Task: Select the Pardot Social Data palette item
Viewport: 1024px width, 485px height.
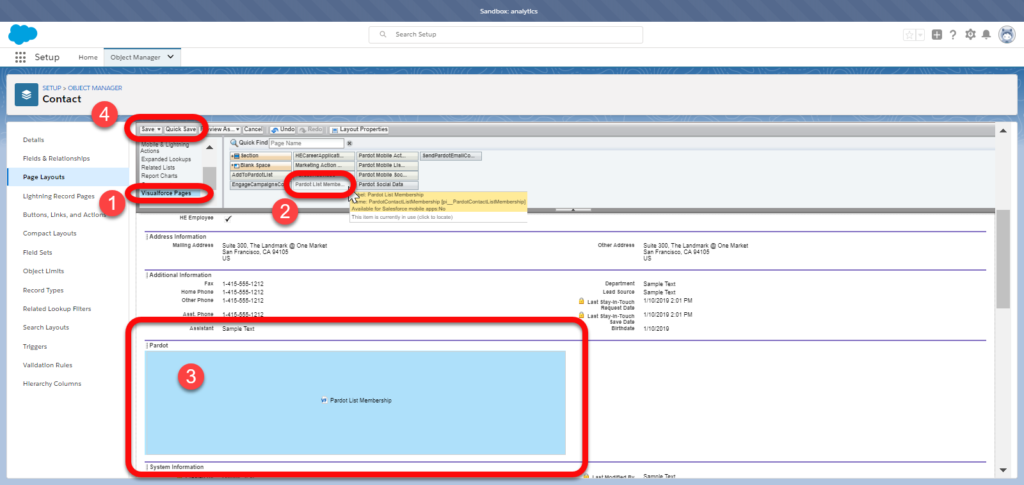Action: pos(387,185)
